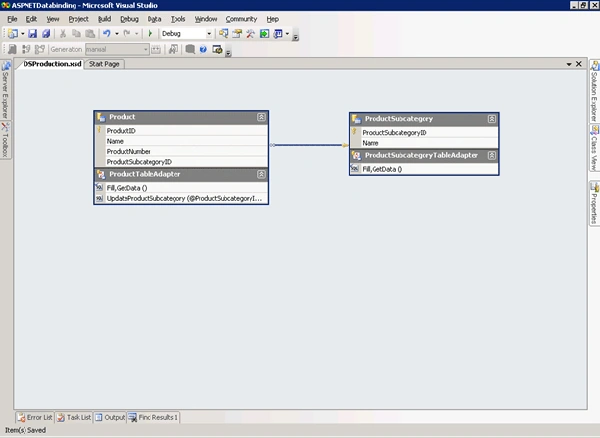Undo the last action
Screen dimensions: 600x438
107,34
